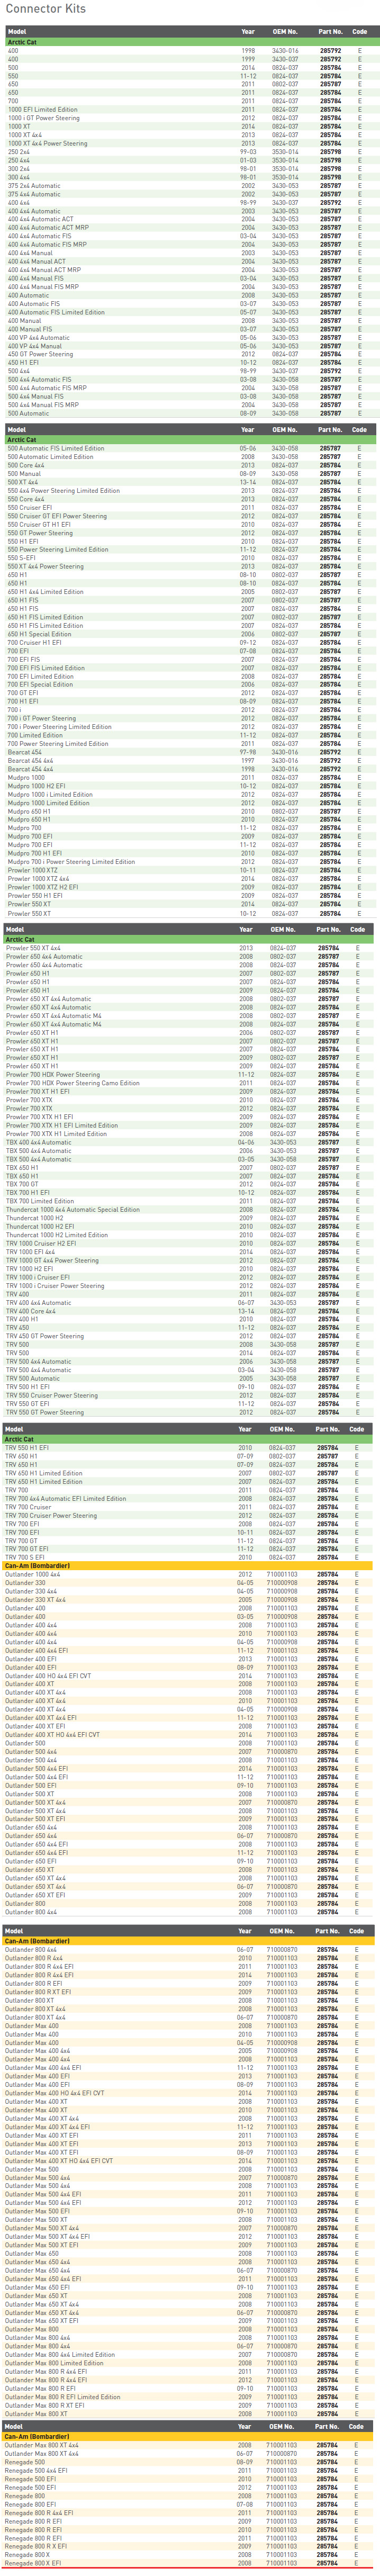Select the Outlander 330 row
Screen dimensions: 380x2576
coord(190,1583)
